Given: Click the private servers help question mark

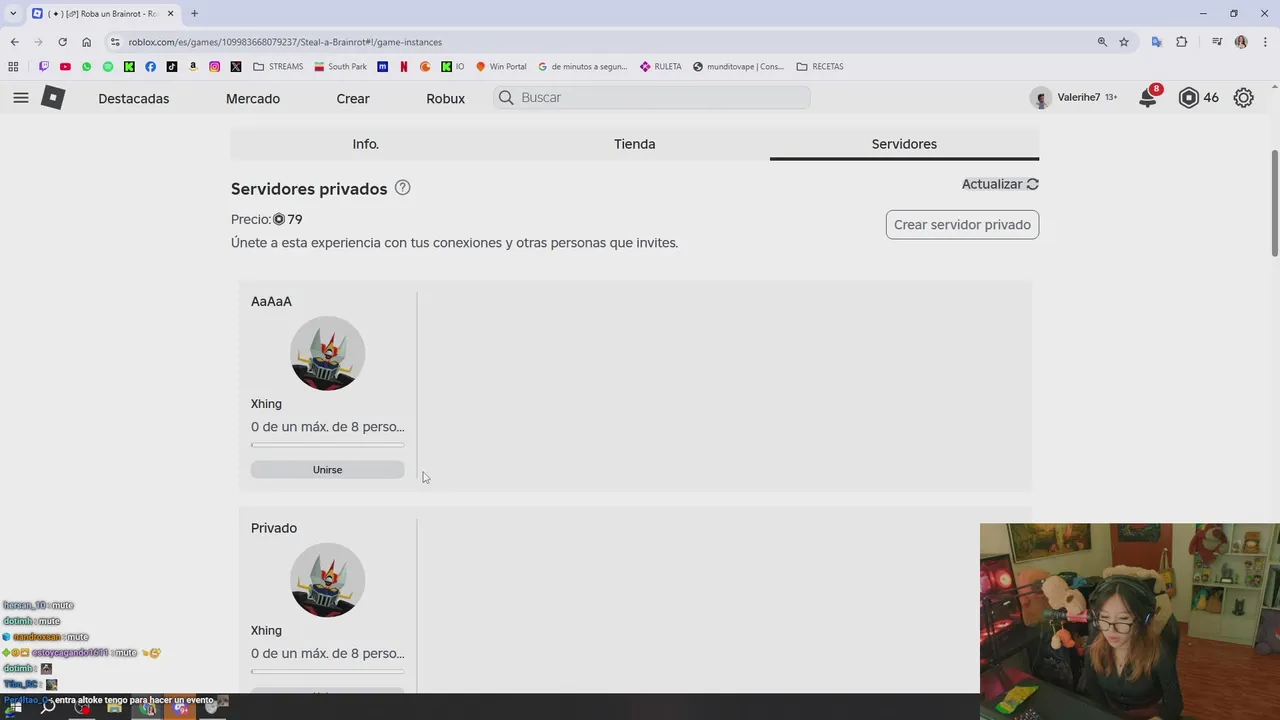Looking at the screenshot, I should [x=402, y=188].
